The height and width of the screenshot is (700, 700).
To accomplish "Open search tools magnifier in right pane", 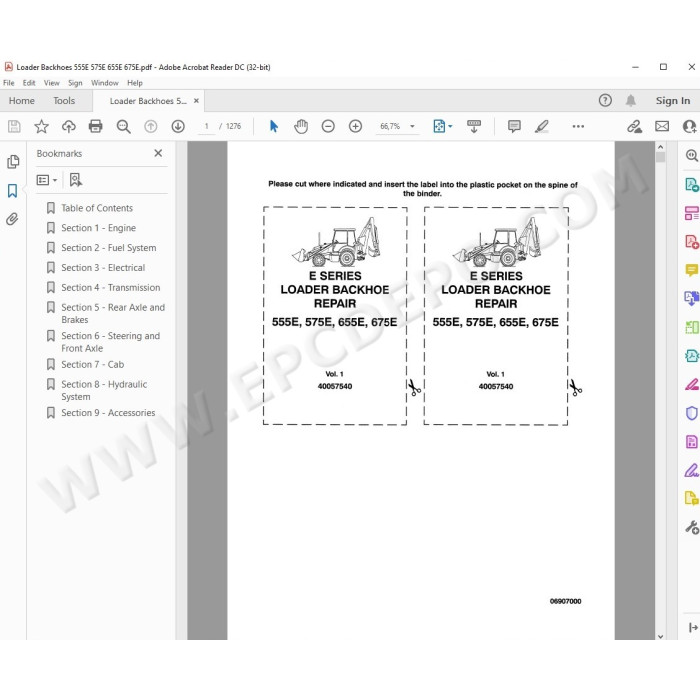I will click(692, 155).
